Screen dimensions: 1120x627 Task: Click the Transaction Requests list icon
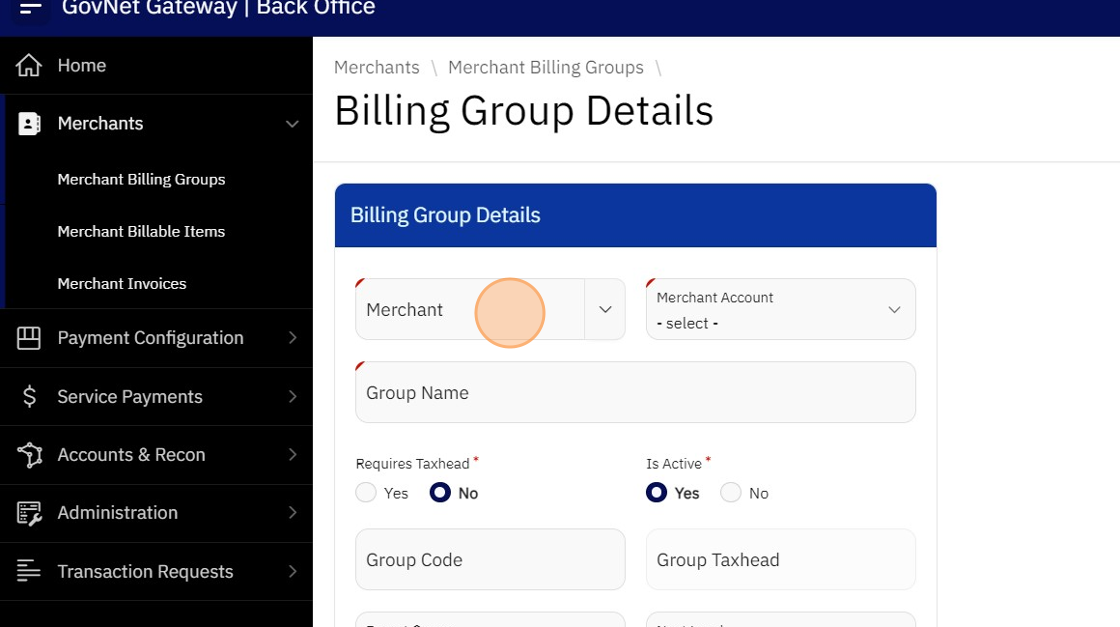coord(29,571)
